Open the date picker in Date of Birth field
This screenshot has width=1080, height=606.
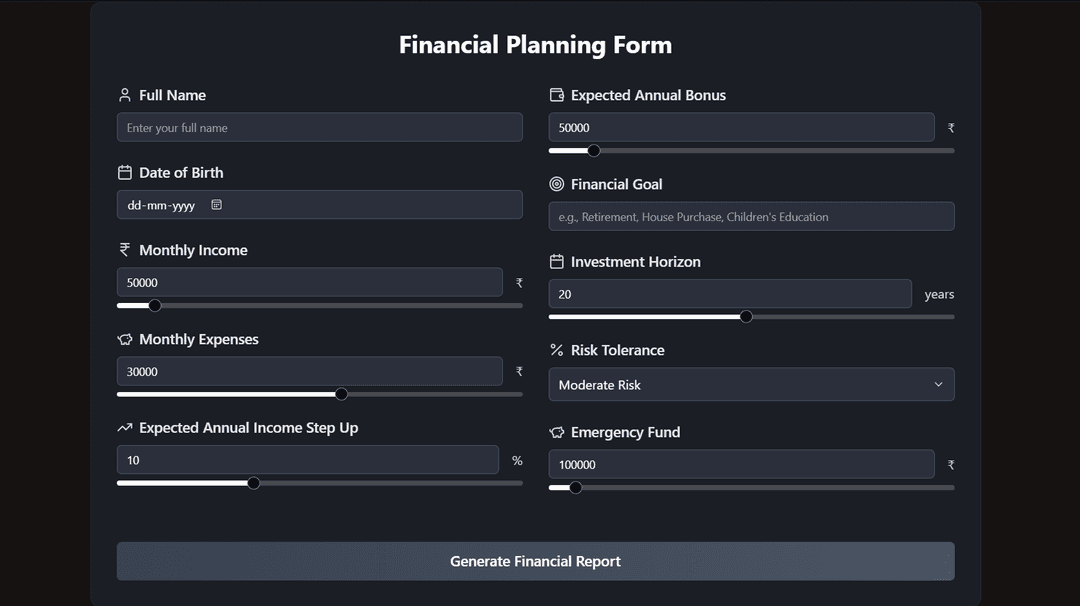pyautogui.click(x=216, y=205)
